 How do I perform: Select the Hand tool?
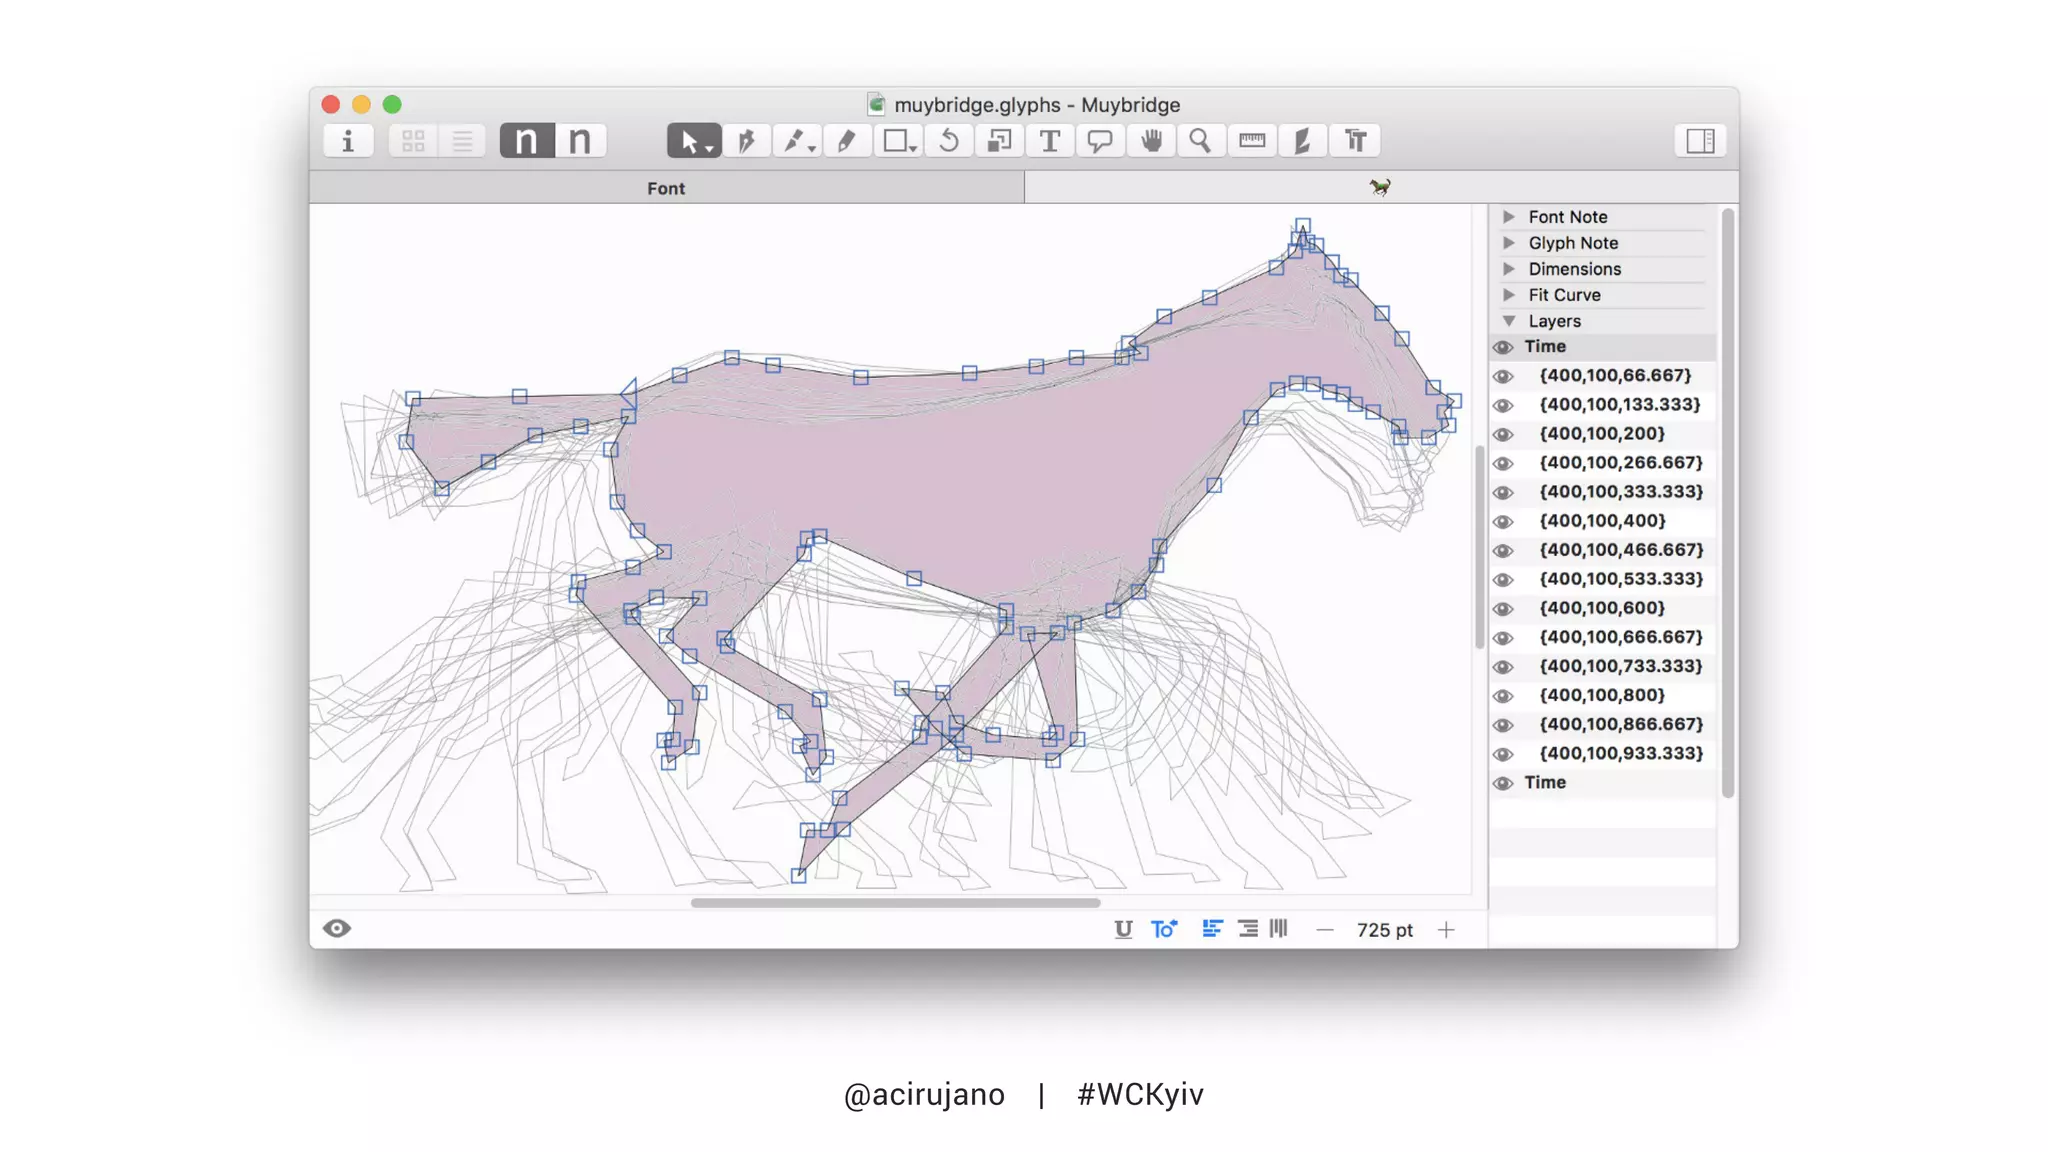(x=1151, y=141)
